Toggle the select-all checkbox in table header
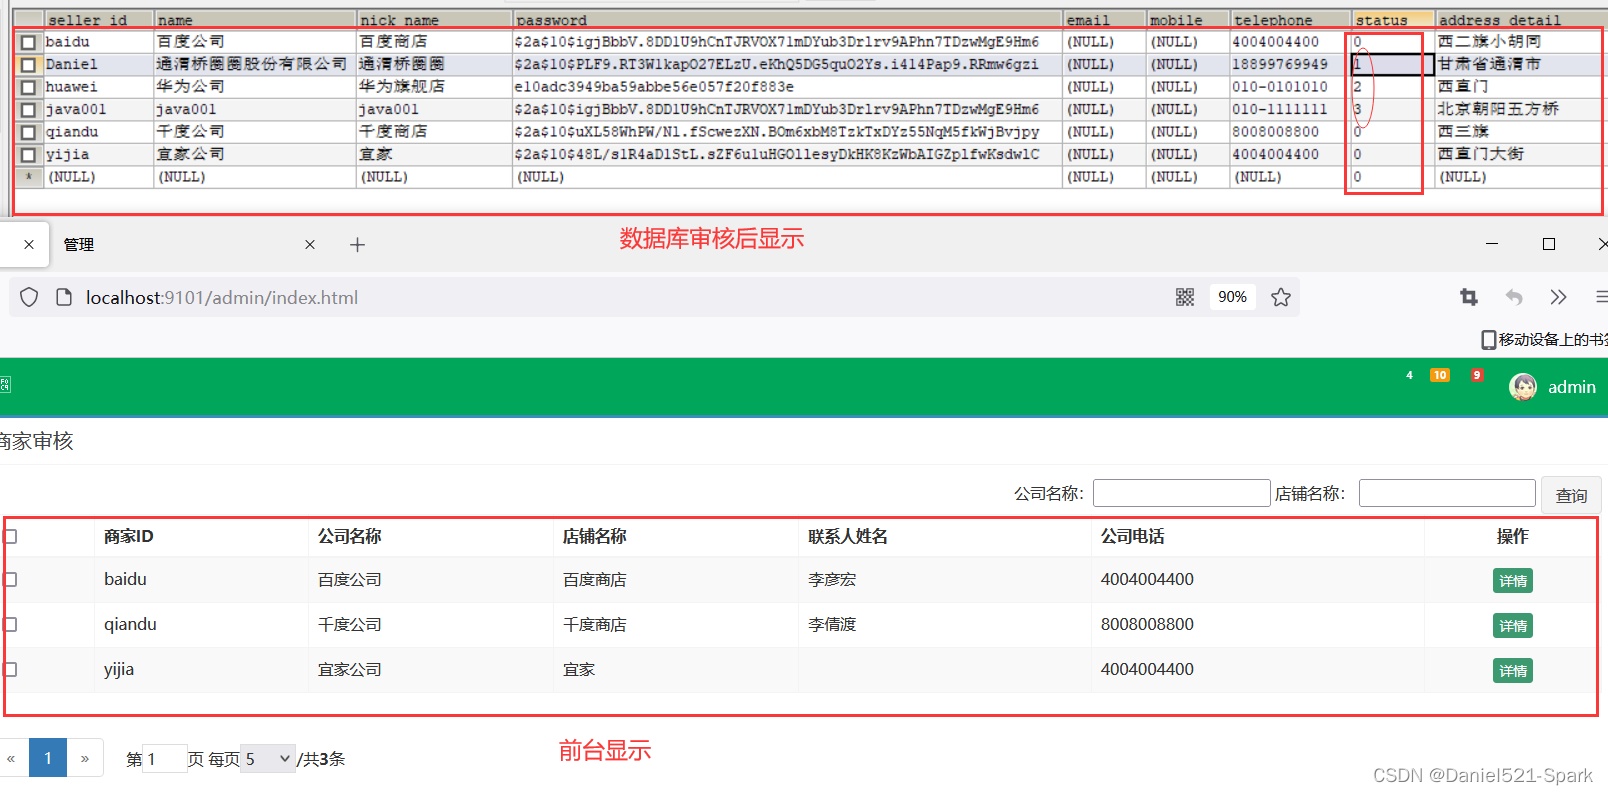 click(10, 536)
